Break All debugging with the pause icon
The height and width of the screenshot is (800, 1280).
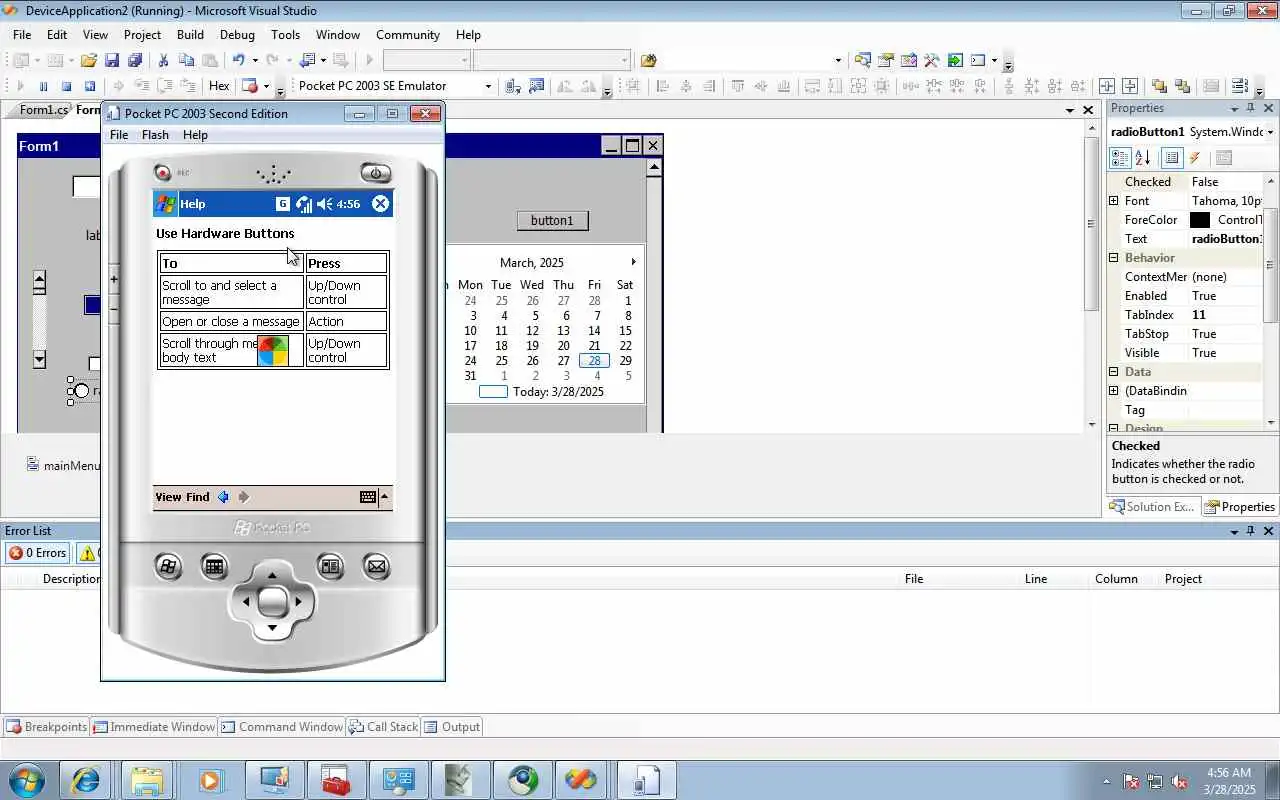click(x=43, y=86)
